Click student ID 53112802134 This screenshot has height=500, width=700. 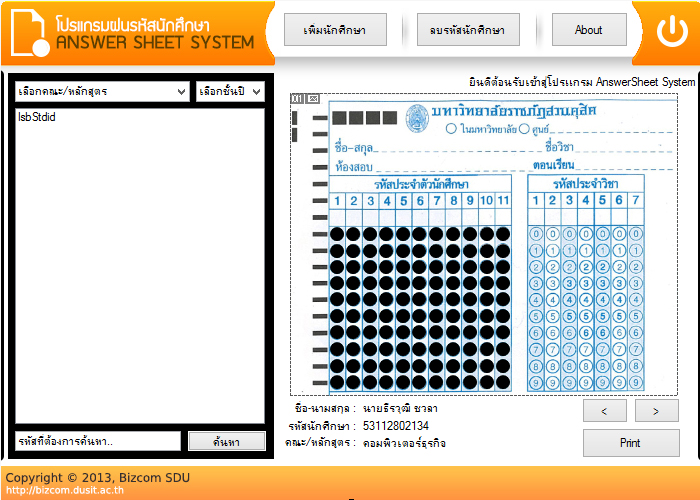pos(396,426)
